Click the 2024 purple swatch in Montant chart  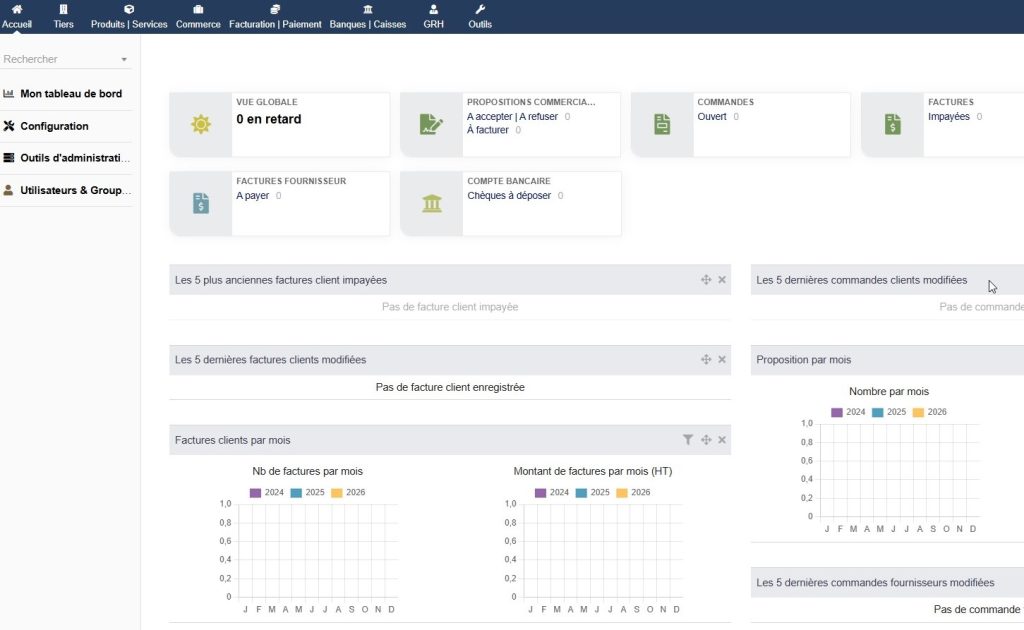[541, 493]
